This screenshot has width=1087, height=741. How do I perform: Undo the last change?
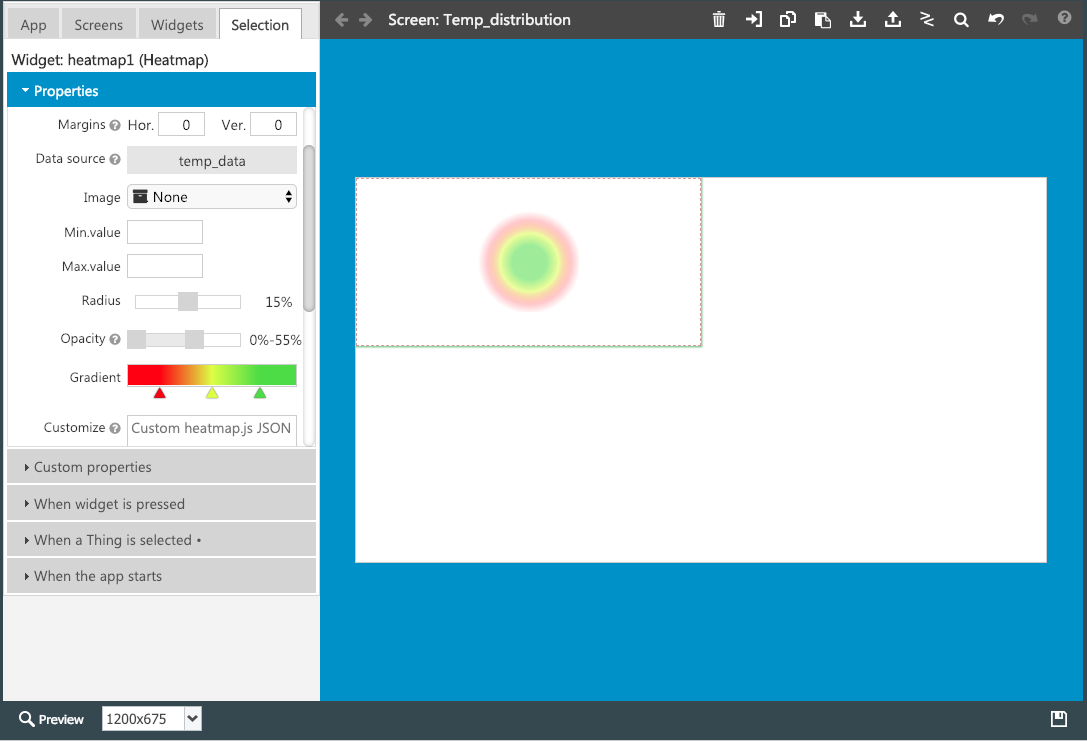996,18
